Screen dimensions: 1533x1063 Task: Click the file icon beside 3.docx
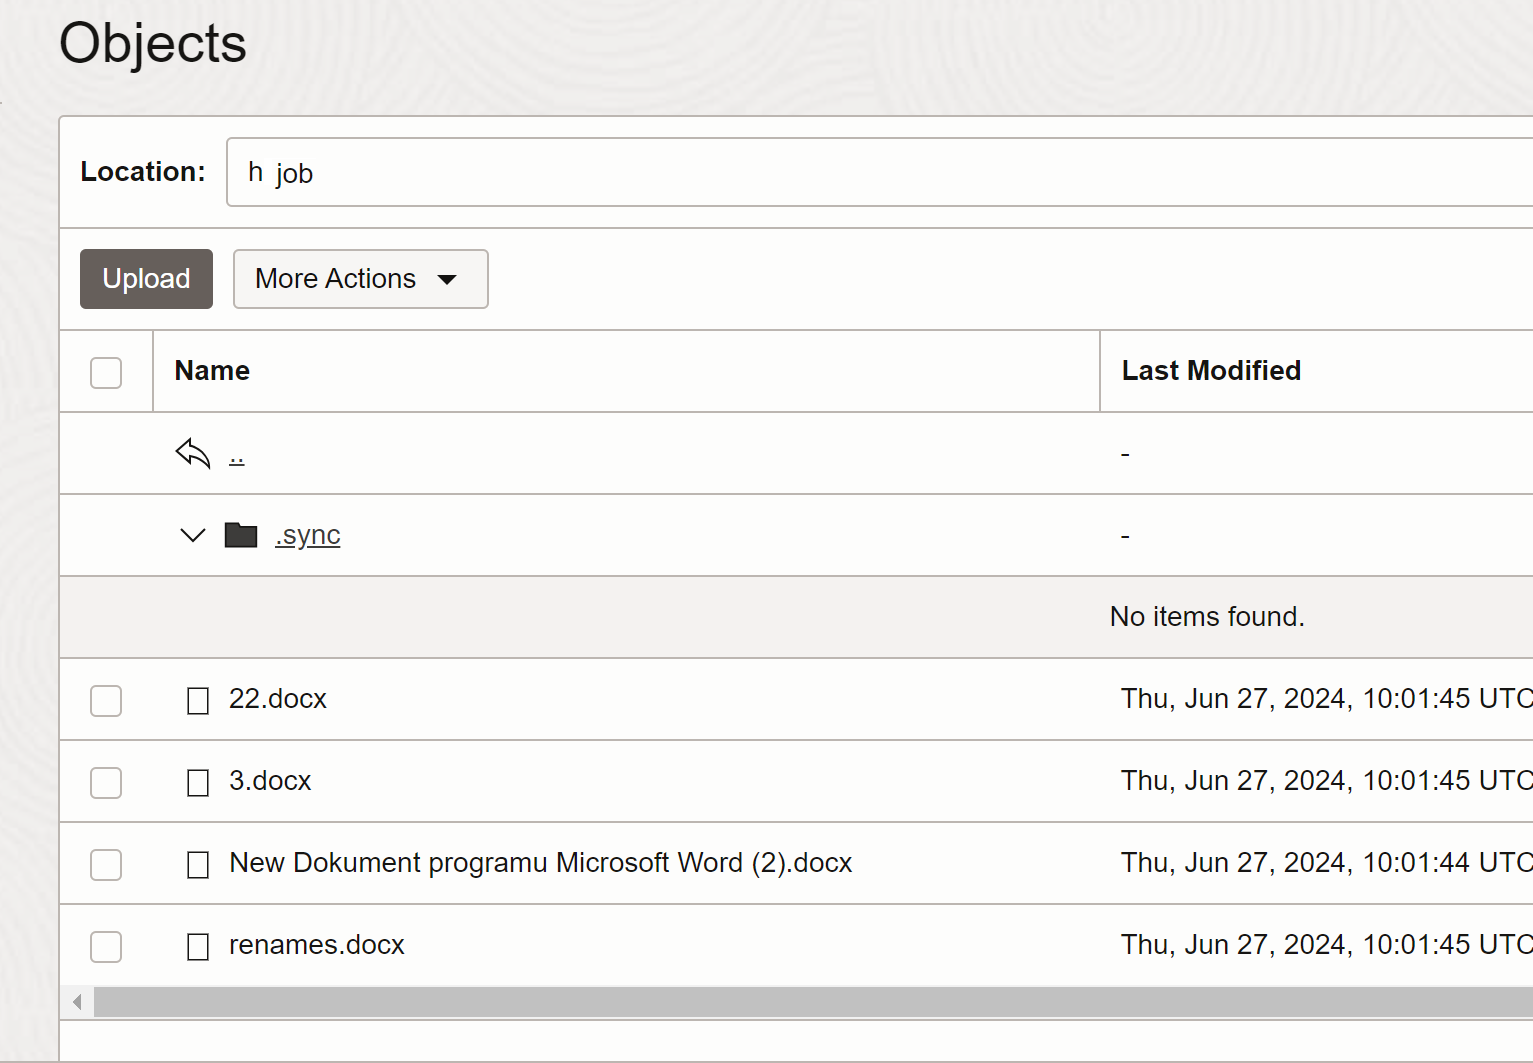tap(198, 782)
